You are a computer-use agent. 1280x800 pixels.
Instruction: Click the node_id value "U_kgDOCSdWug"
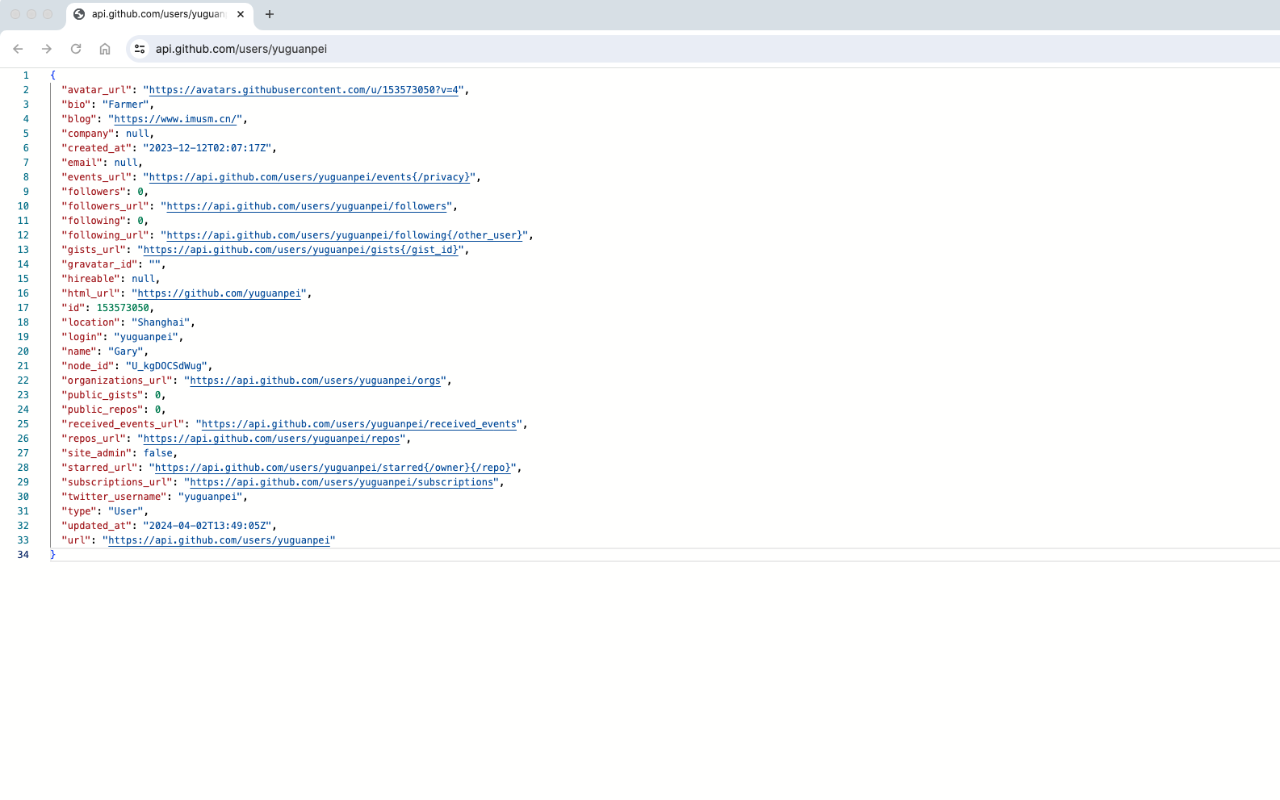[x=166, y=366]
